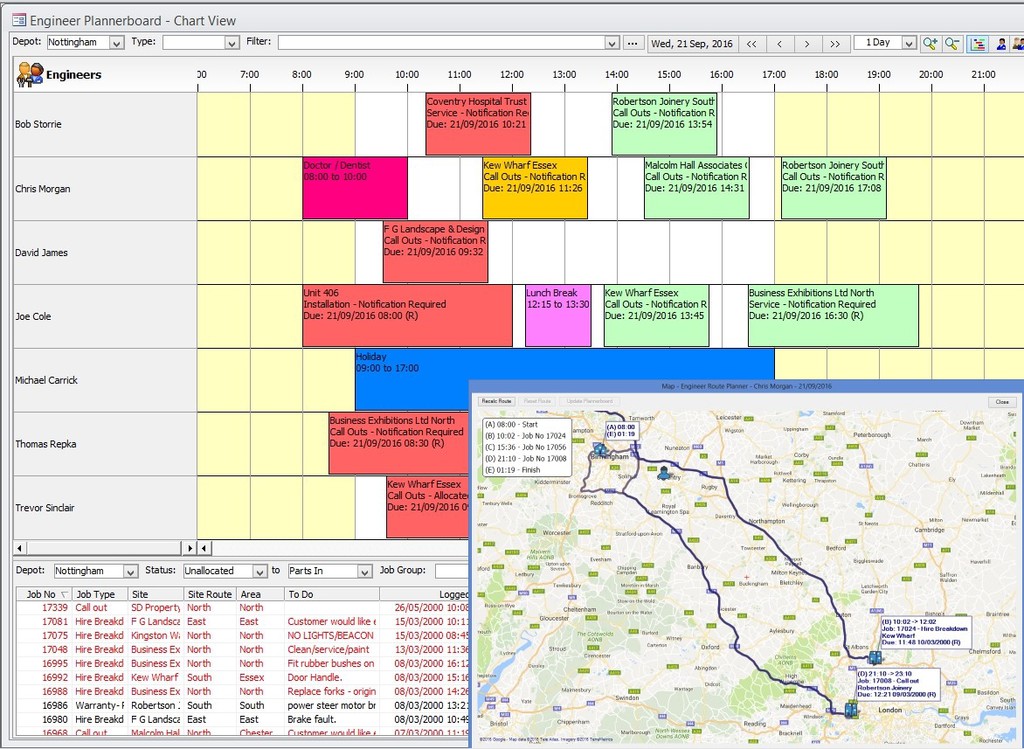
Task: Select job row 17339 in the job list
Action: click(242, 608)
